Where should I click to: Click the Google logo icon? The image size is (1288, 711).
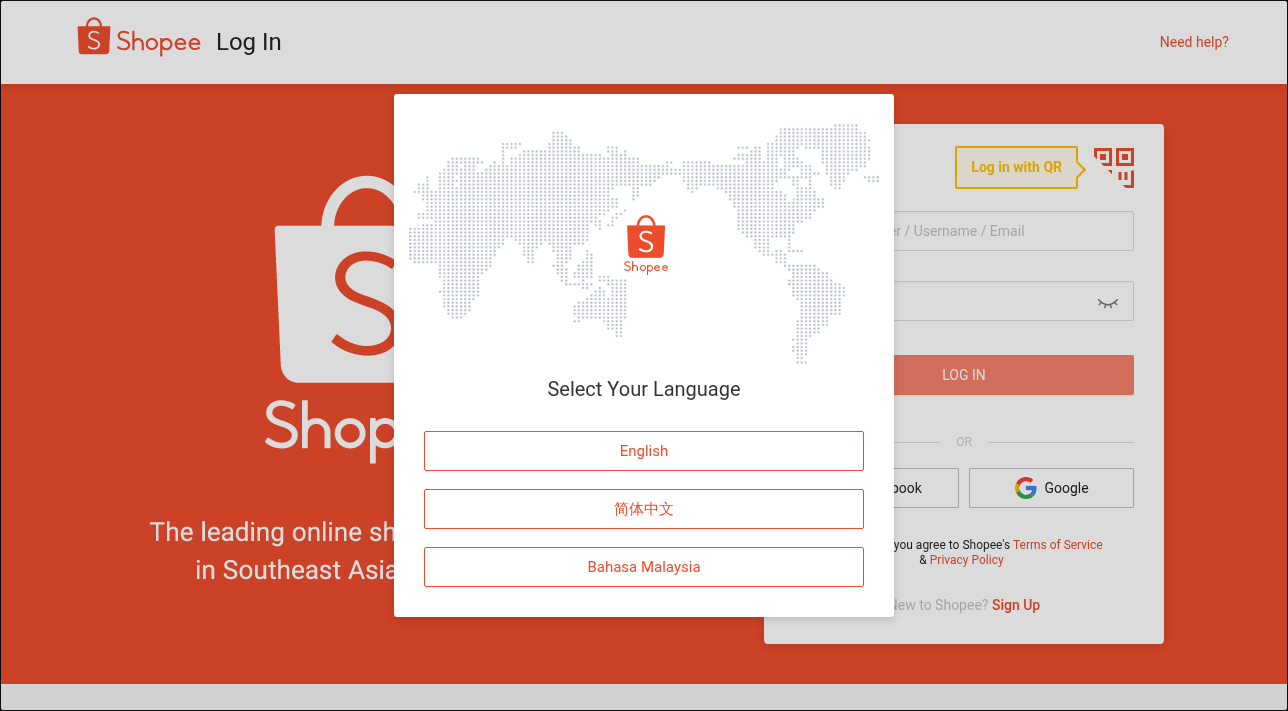tap(1025, 488)
